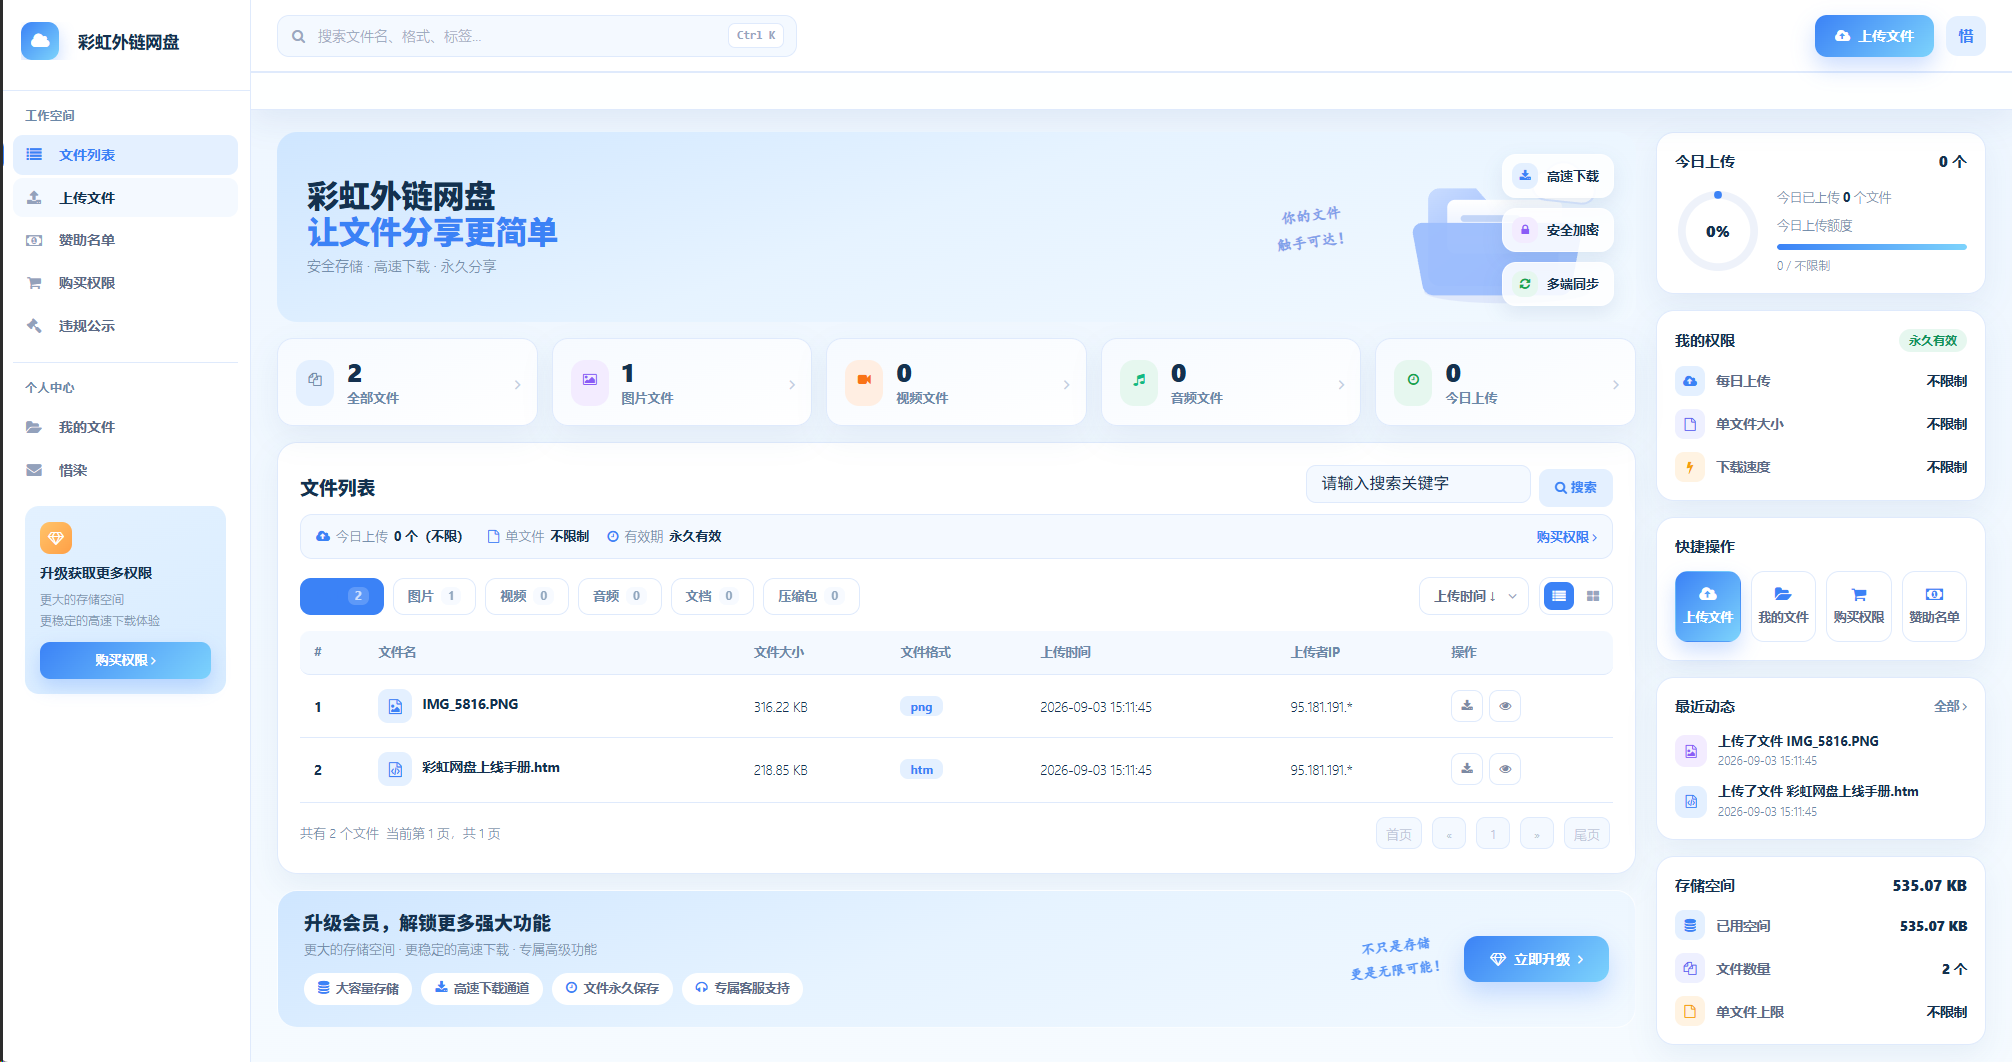Open the 全部文件 stats card
Screen dimensions: 2012x1062
pyautogui.click(x=407, y=383)
